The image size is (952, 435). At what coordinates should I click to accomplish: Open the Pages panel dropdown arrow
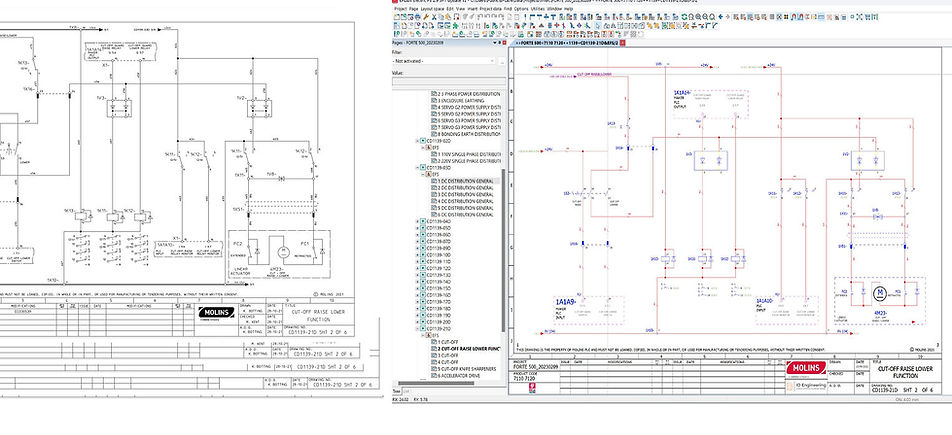pyautogui.click(x=495, y=43)
